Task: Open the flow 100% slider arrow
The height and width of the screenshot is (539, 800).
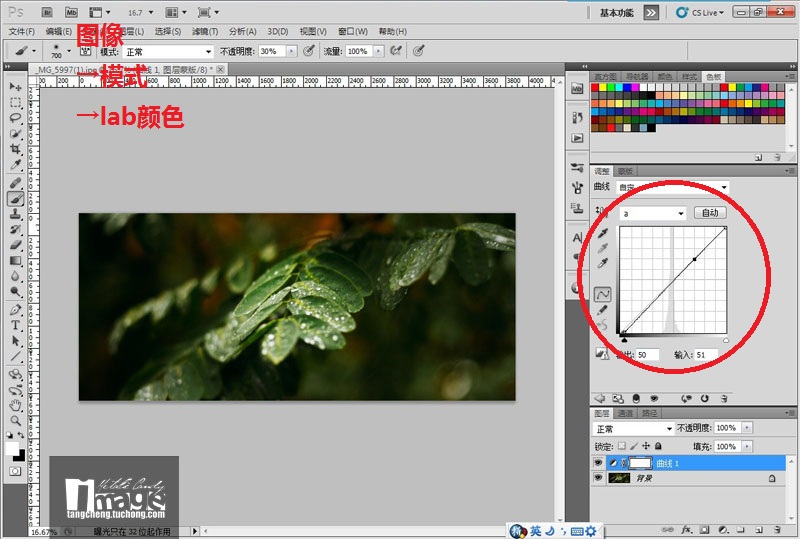Action: (378, 51)
